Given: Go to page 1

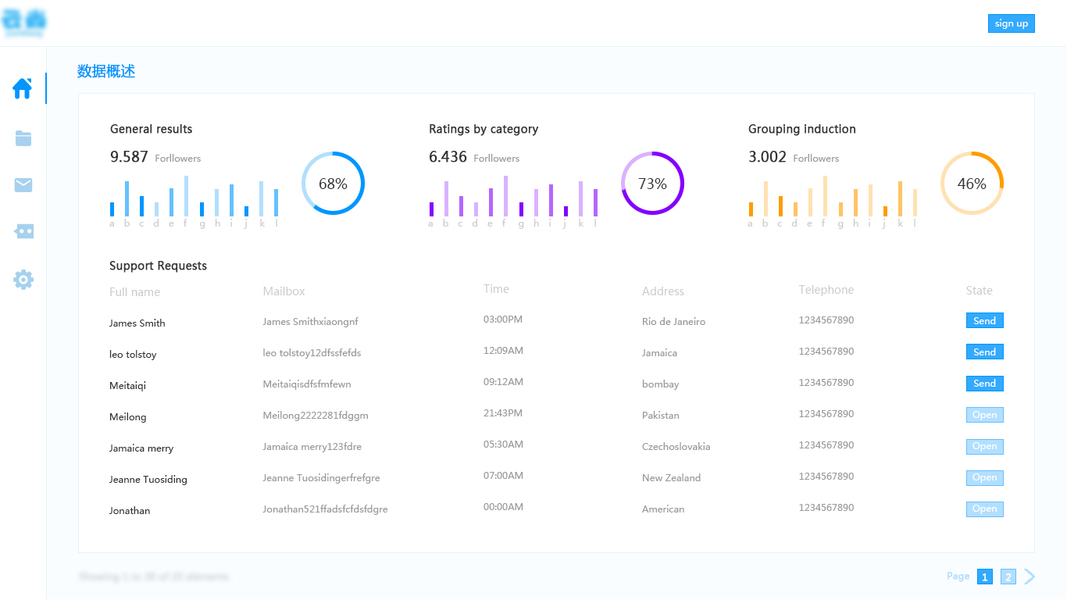Looking at the screenshot, I should pos(985,577).
